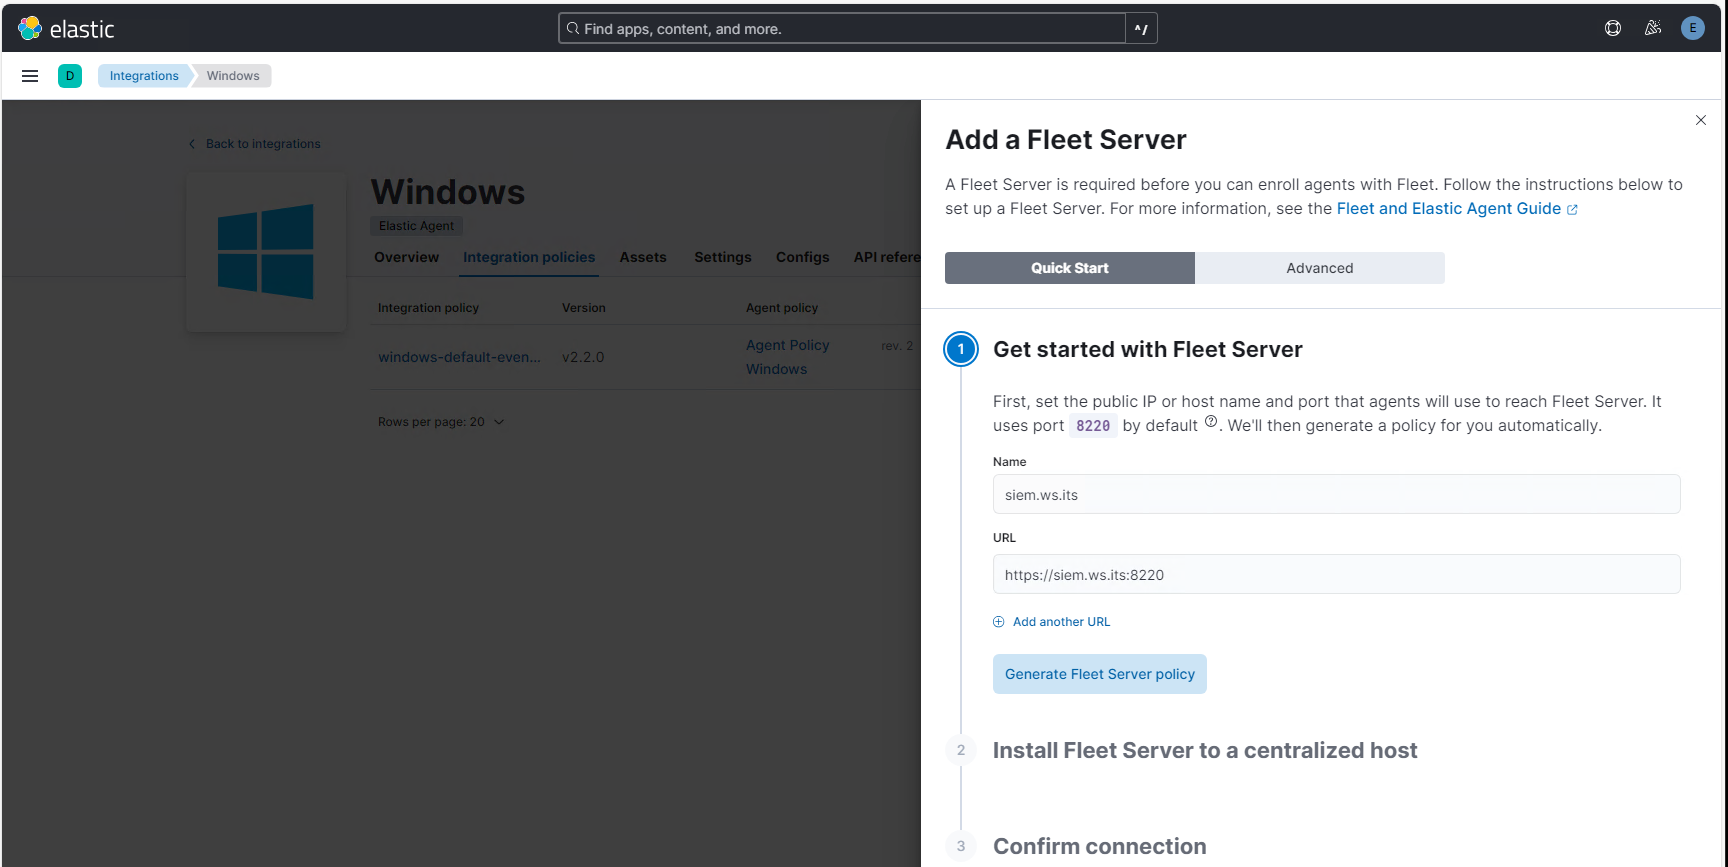Open Fleet and Elastic Agent Guide link
The width and height of the screenshot is (1728, 867).
click(1448, 209)
